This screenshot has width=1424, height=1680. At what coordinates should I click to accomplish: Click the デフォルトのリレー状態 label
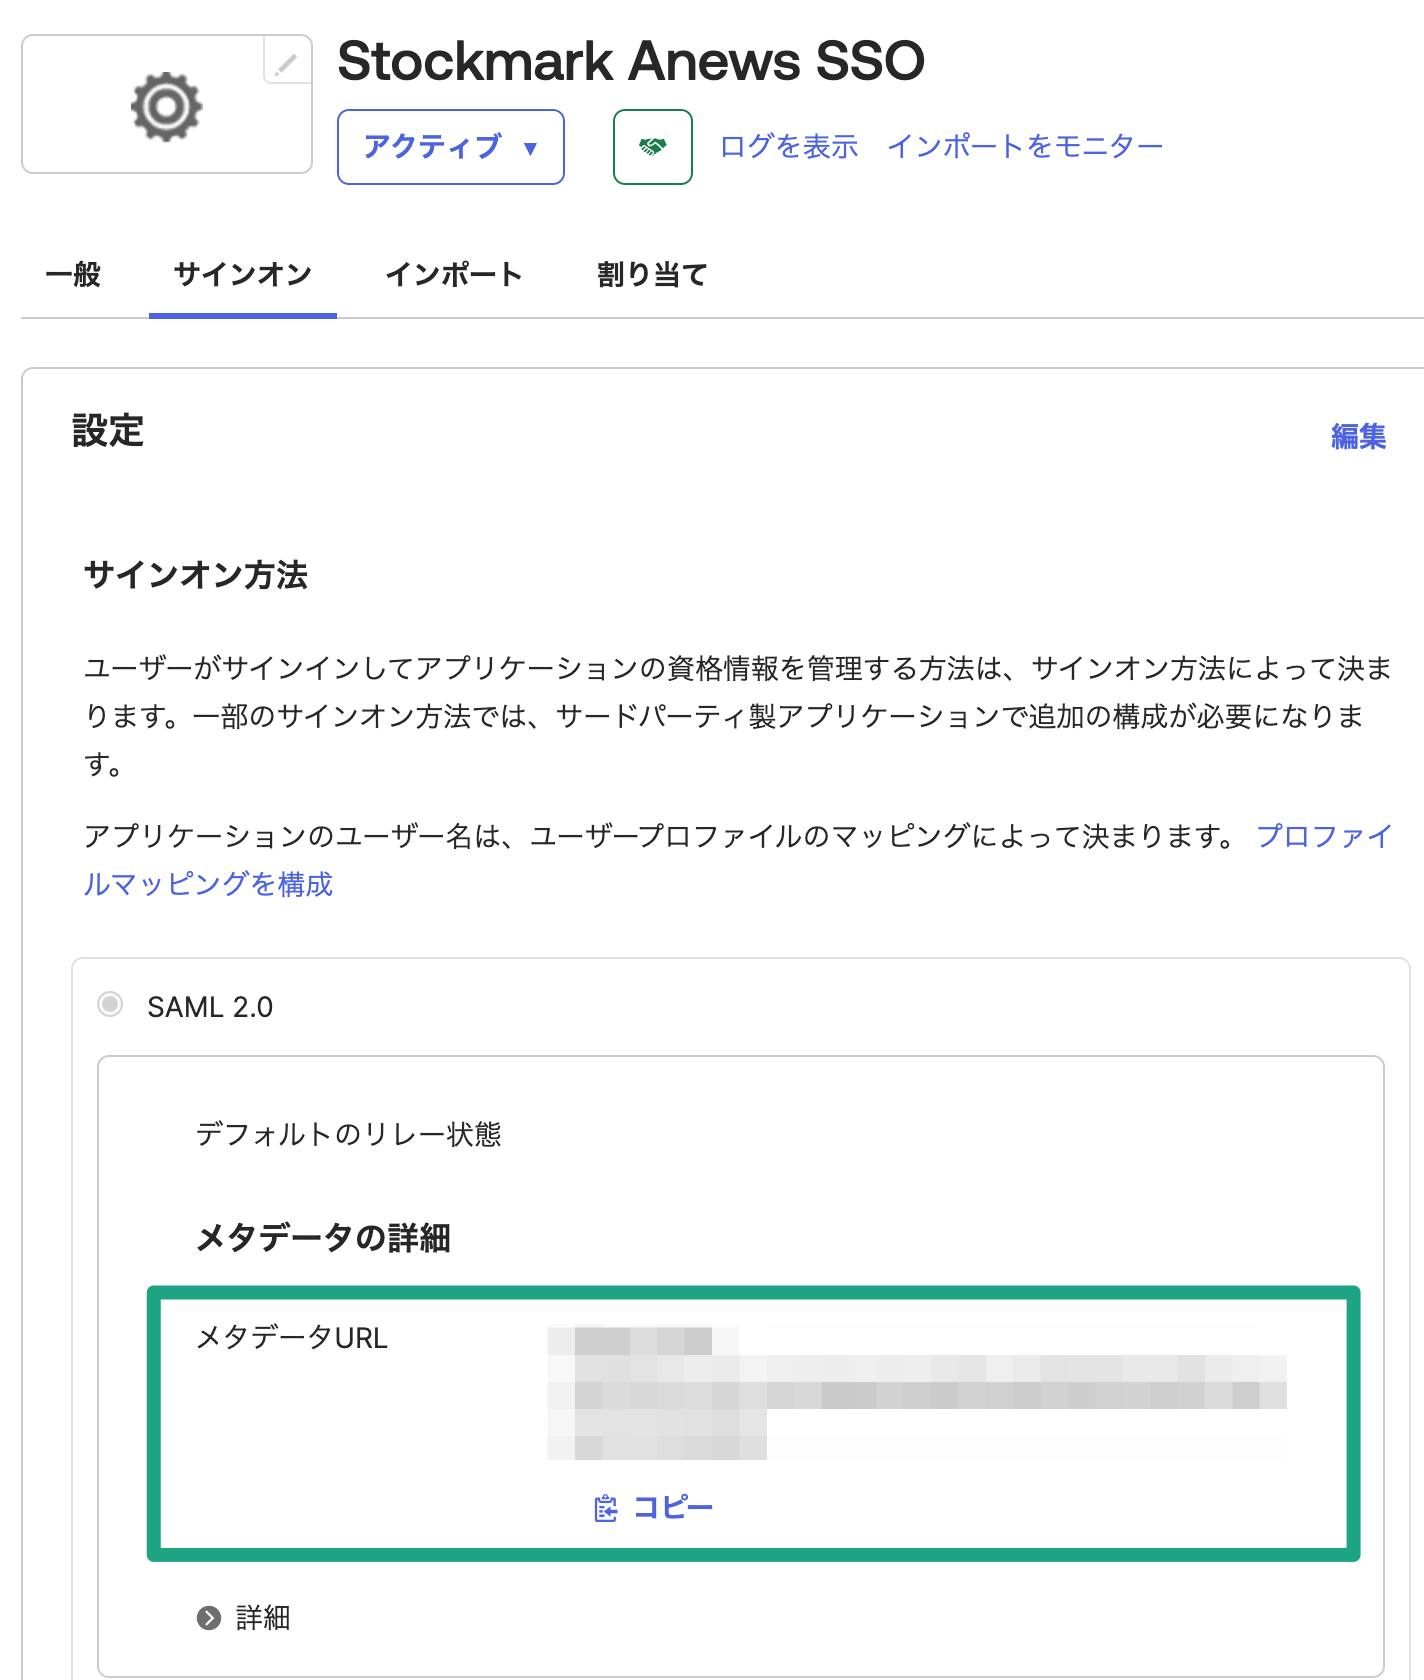click(348, 1134)
